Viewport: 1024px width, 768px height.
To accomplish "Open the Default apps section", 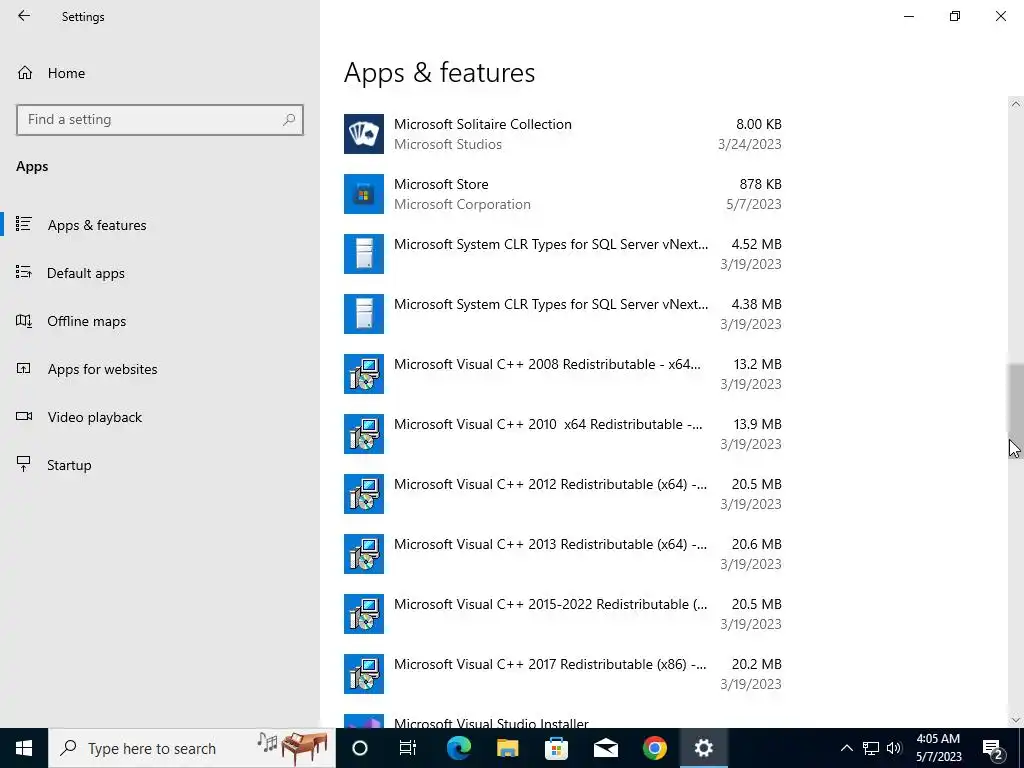I will point(160,273).
